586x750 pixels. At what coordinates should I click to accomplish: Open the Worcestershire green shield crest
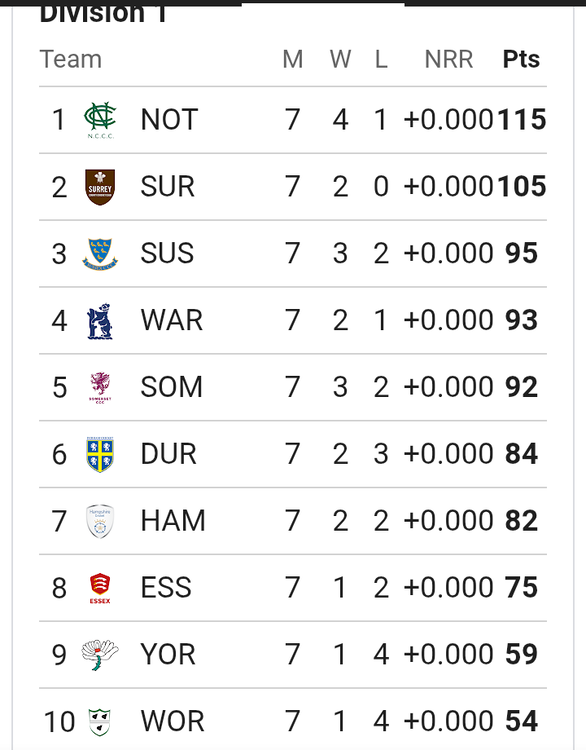pyautogui.click(x=100, y=722)
